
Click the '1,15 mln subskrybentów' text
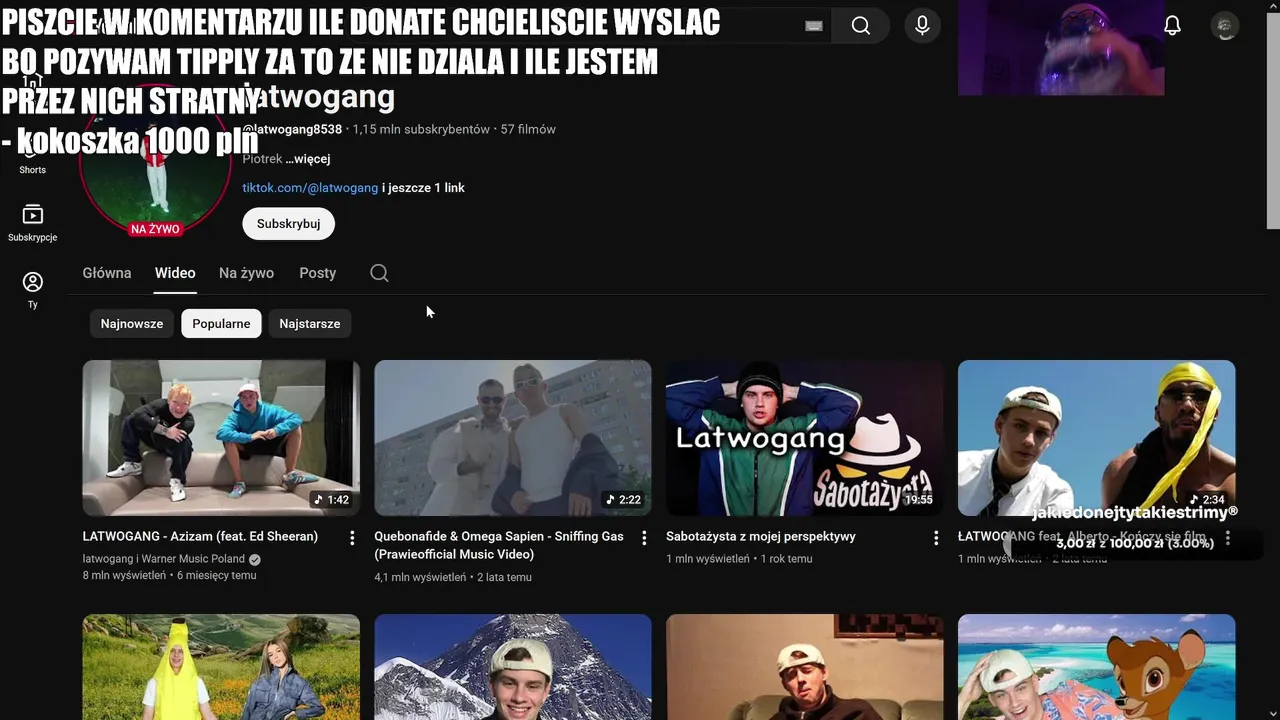pos(421,130)
